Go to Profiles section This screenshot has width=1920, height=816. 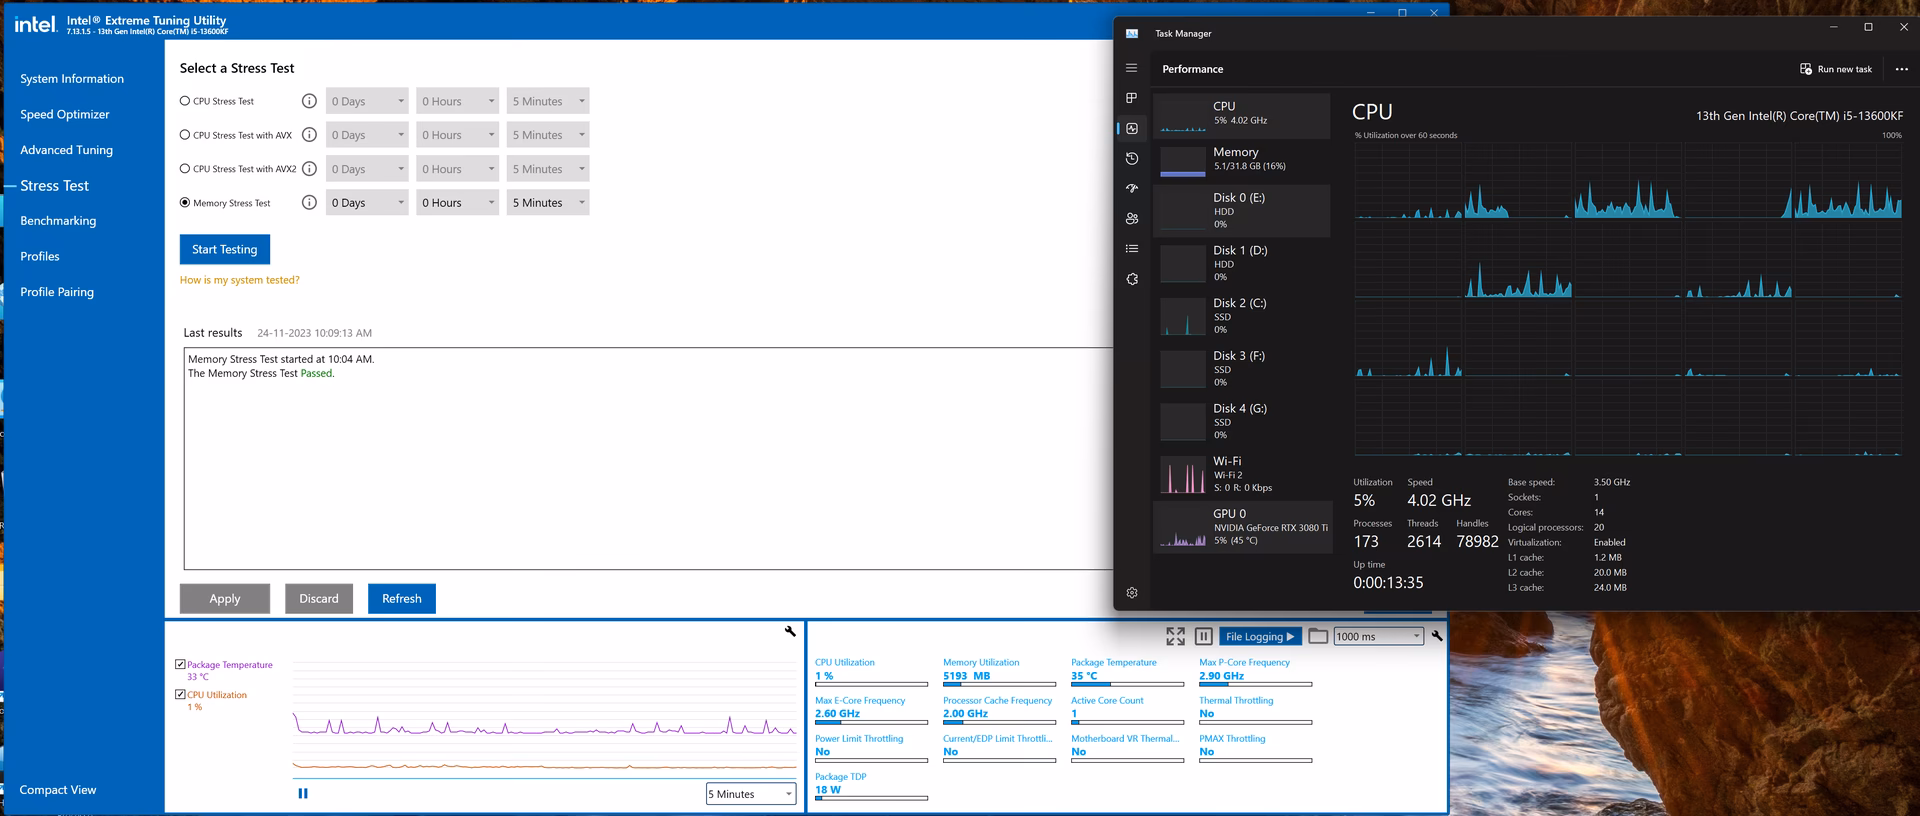(x=40, y=256)
